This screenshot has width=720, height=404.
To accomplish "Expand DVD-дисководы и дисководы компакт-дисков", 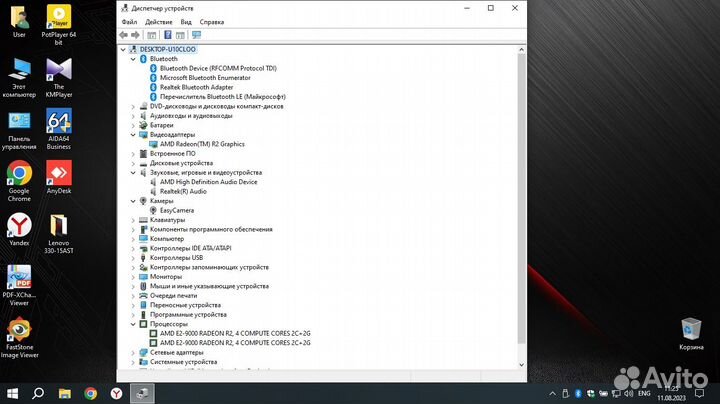I will pos(133,106).
